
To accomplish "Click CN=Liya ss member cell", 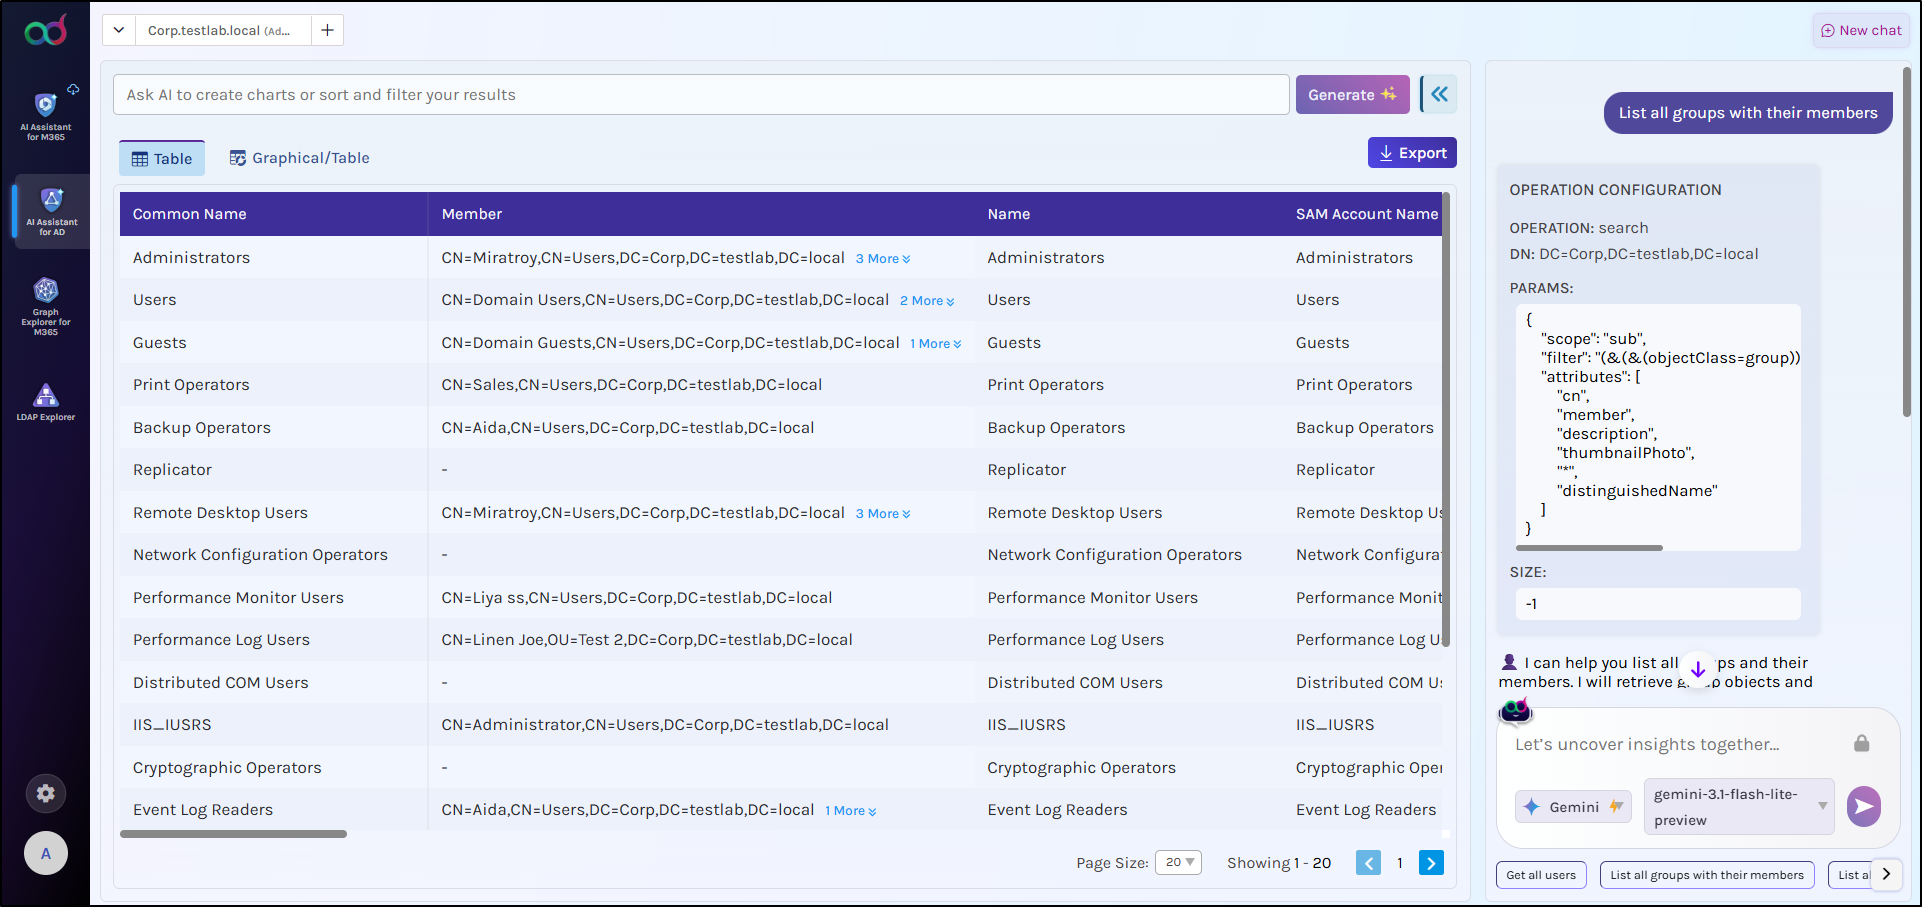I will (636, 598).
